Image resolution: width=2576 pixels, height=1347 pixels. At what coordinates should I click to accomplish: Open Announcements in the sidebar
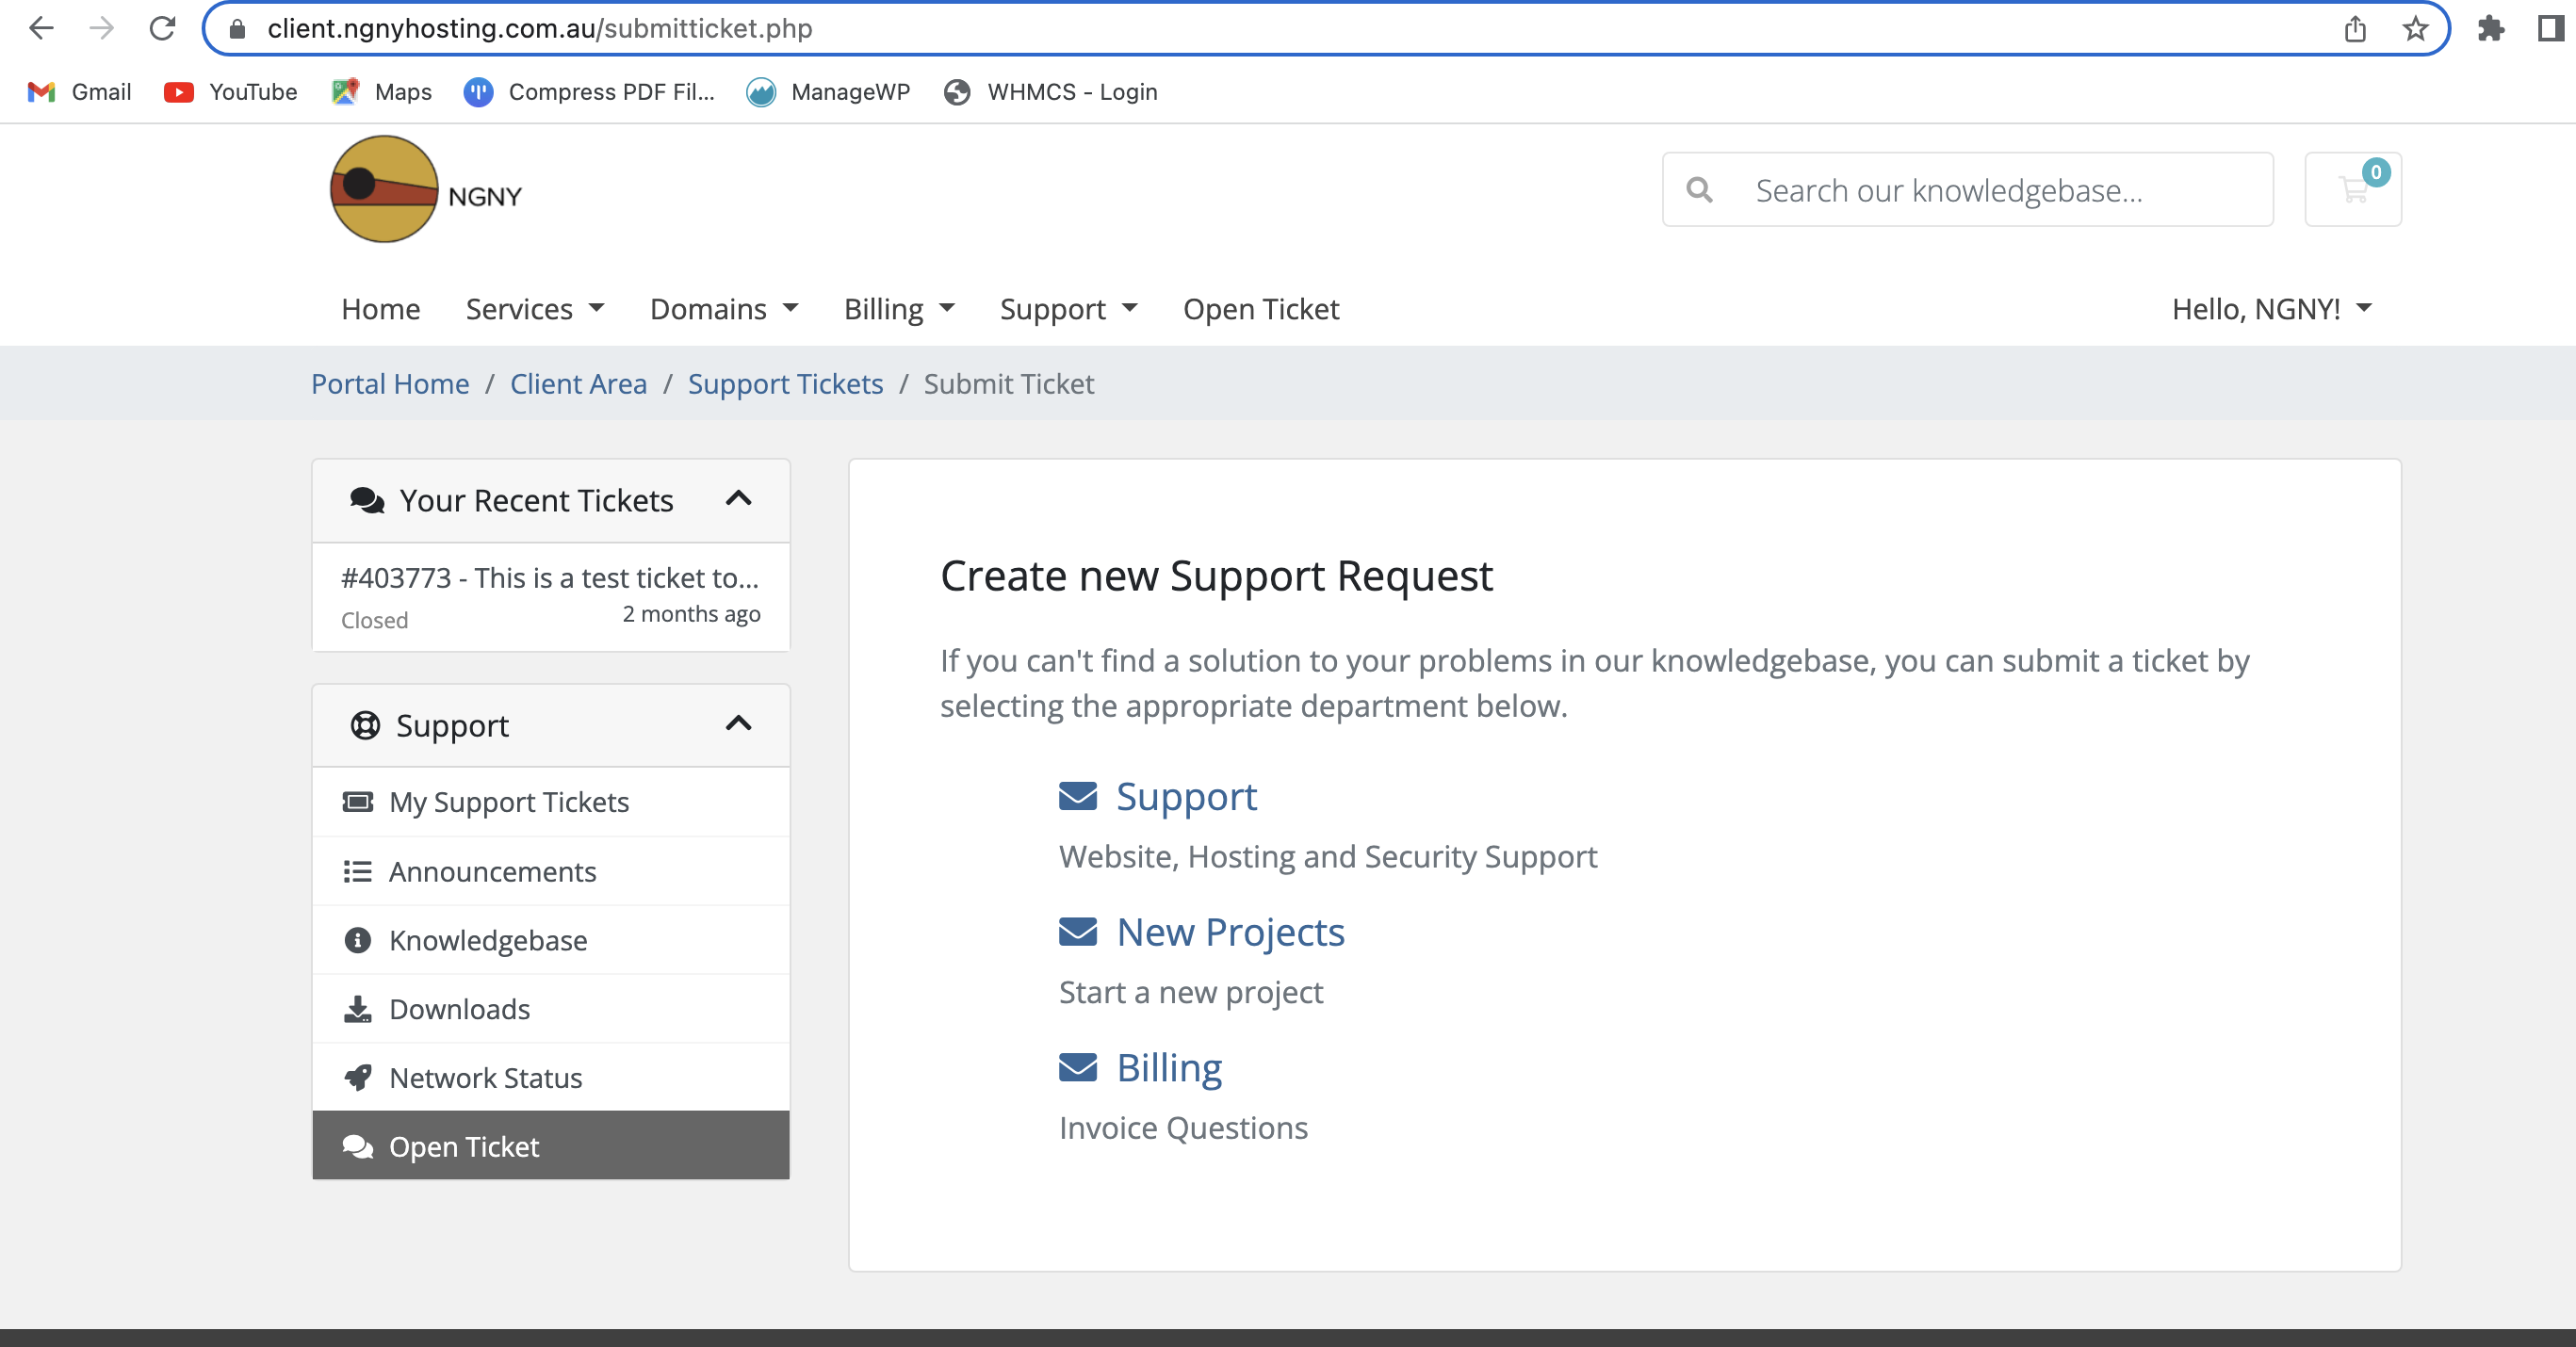tap(551, 872)
